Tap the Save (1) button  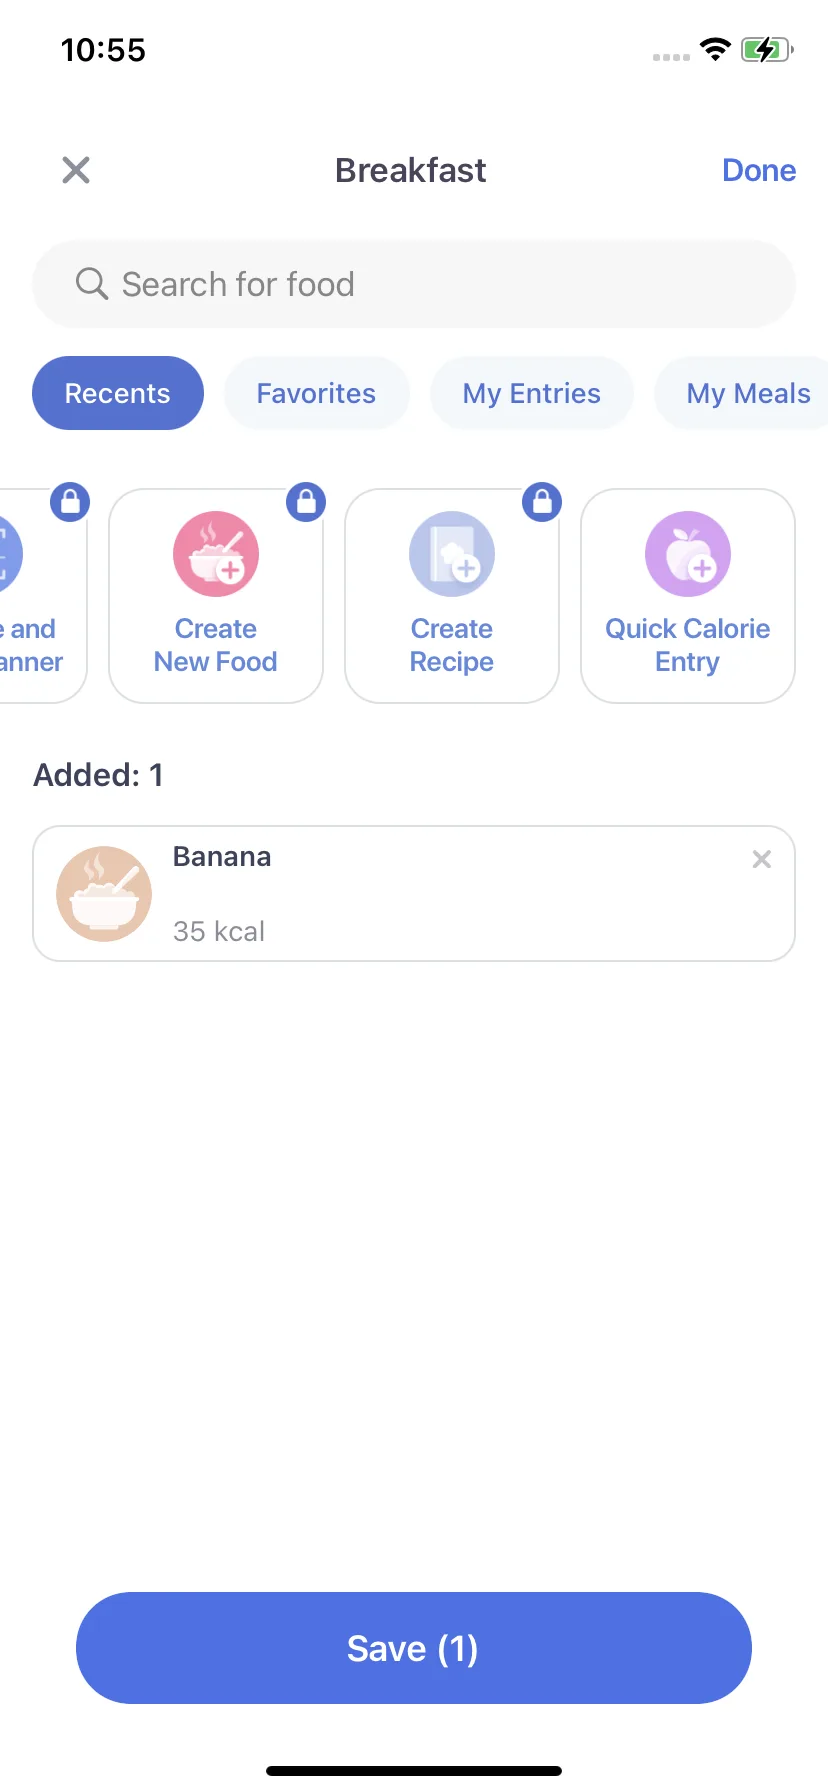pyautogui.click(x=414, y=1648)
